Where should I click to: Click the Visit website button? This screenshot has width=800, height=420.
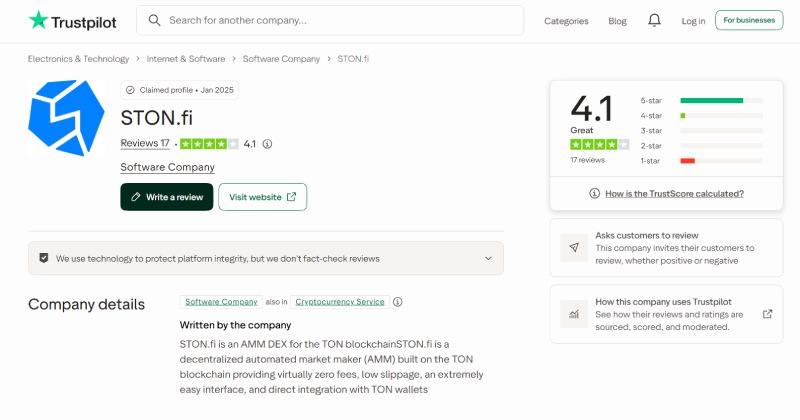[x=263, y=197]
